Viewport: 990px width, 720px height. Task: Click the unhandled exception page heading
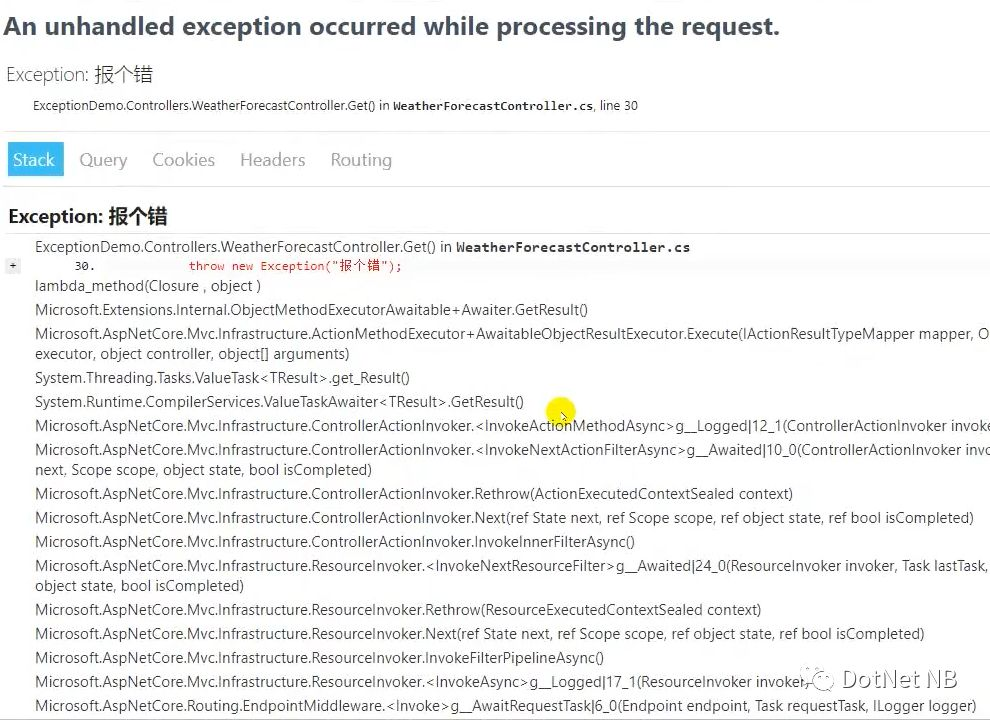(x=391, y=27)
